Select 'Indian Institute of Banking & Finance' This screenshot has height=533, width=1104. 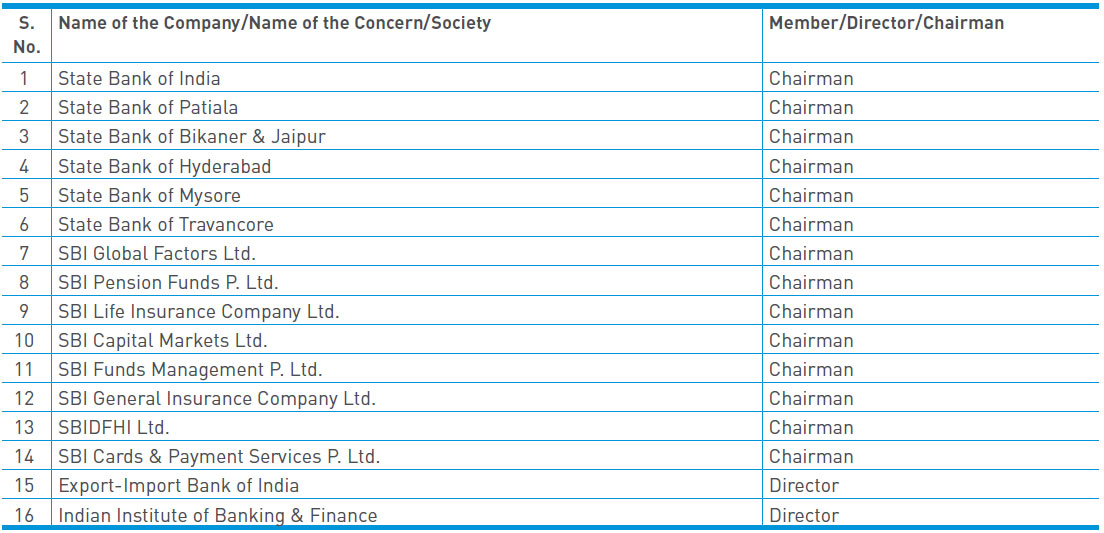tap(218, 515)
